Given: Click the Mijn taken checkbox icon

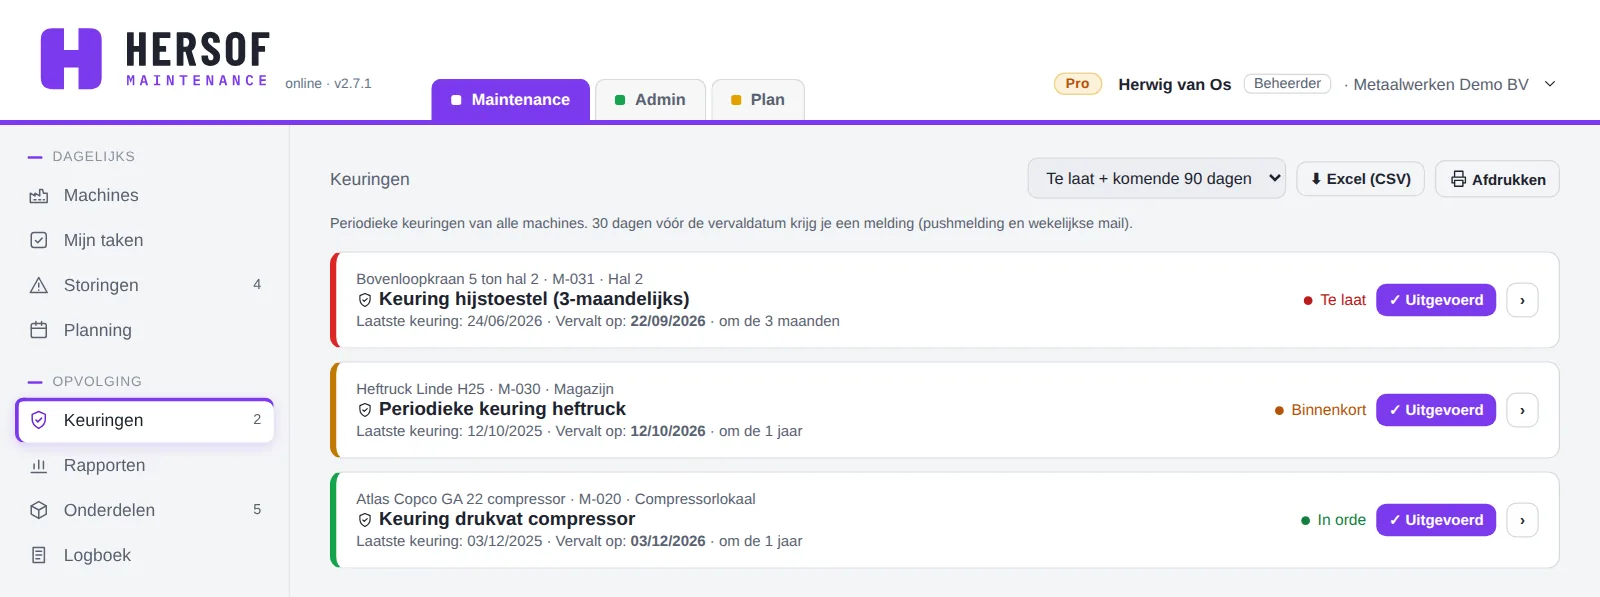Looking at the screenshot, I should coord(39,240).
